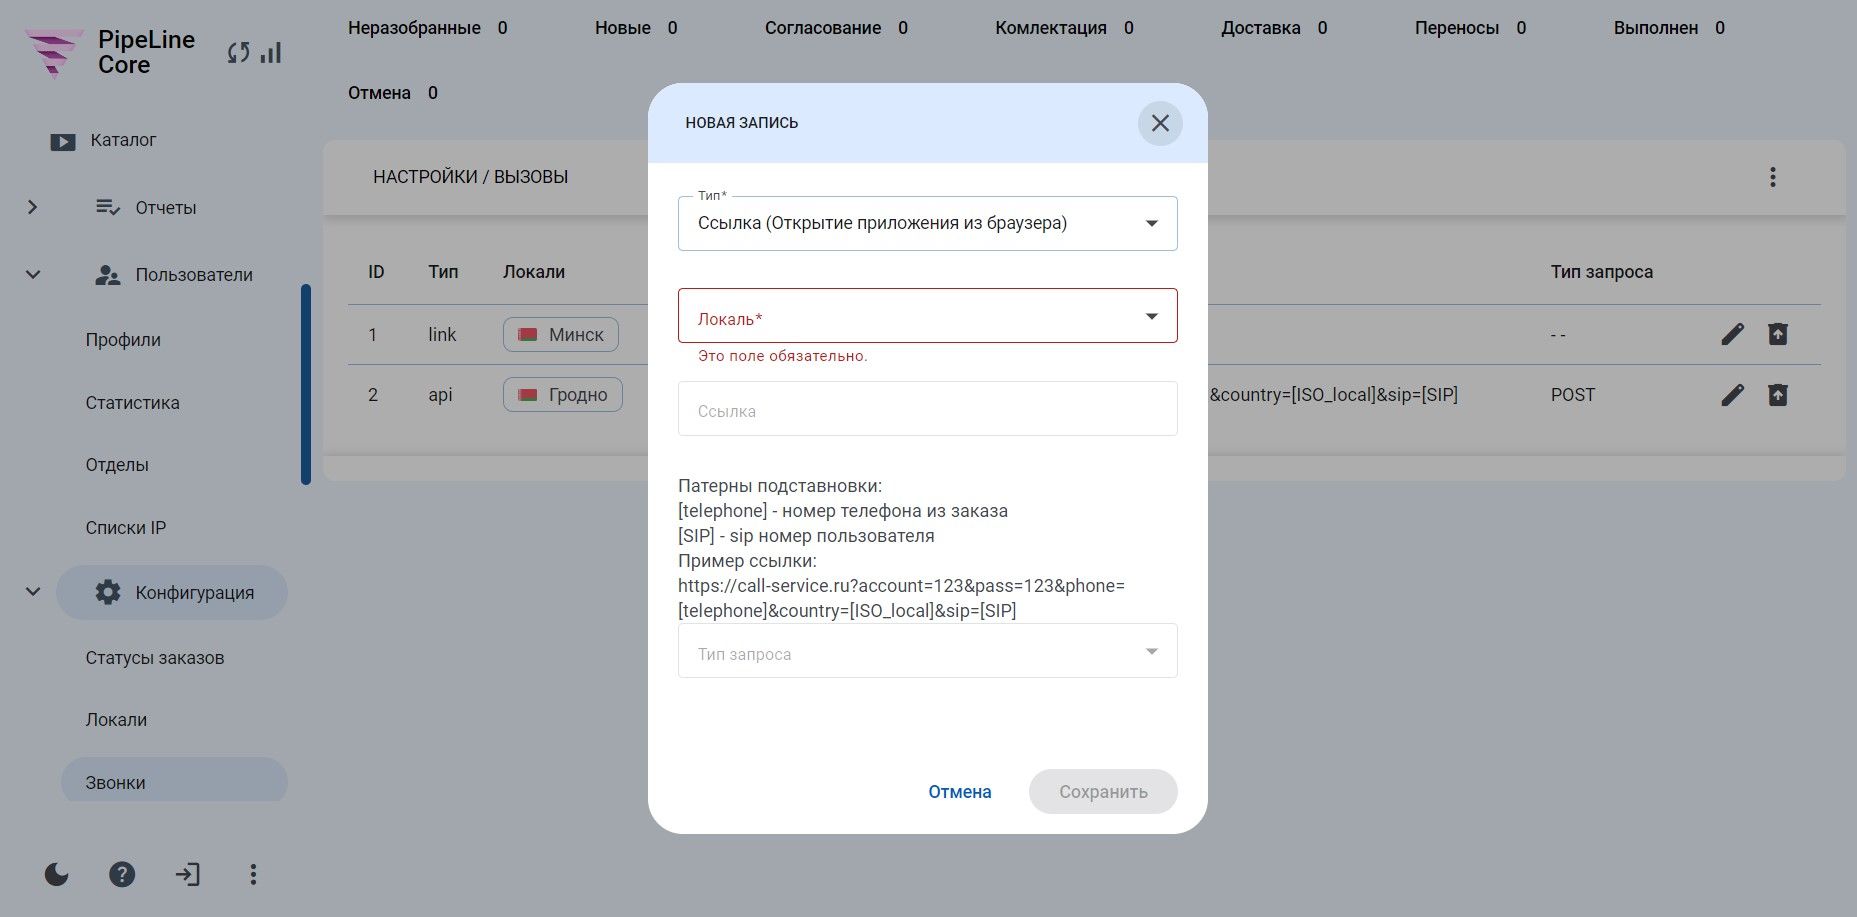Open the Тип dropdown
This screenshot has width=1857, height=917.
click(x=927, y=223)
